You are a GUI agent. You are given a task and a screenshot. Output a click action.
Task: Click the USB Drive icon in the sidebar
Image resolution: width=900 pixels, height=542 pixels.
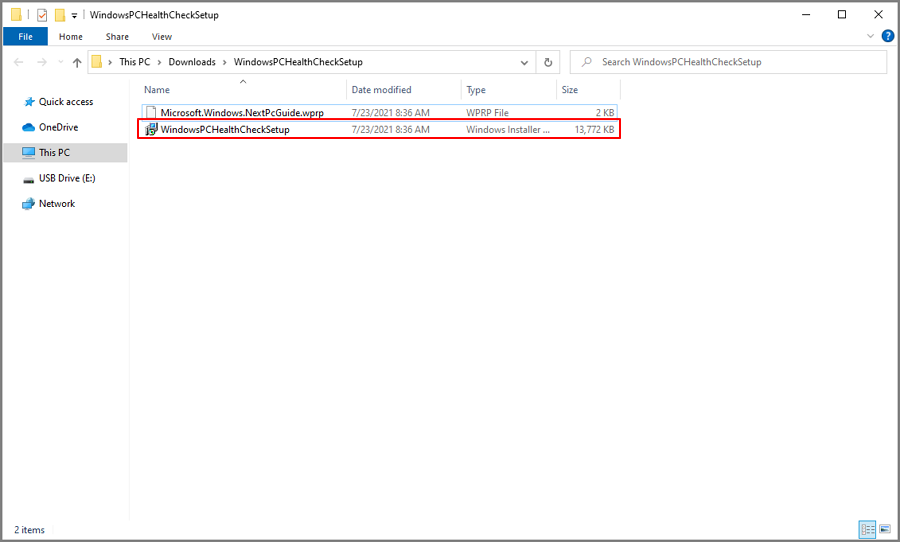[x=28, y=179]
